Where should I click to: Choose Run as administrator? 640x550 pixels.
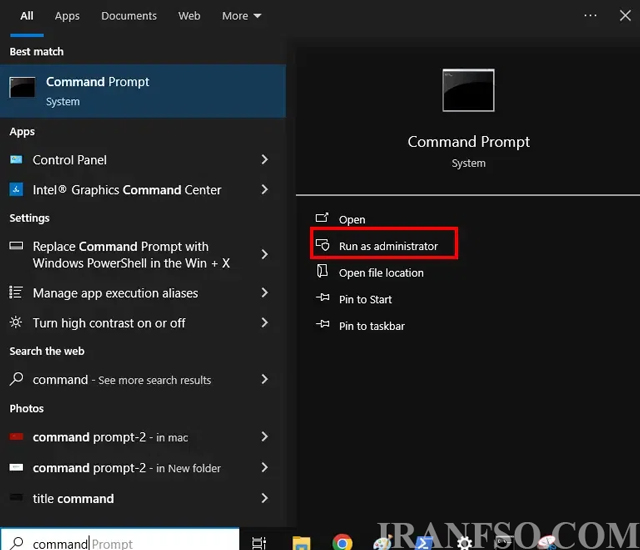(x=388, y=246)
